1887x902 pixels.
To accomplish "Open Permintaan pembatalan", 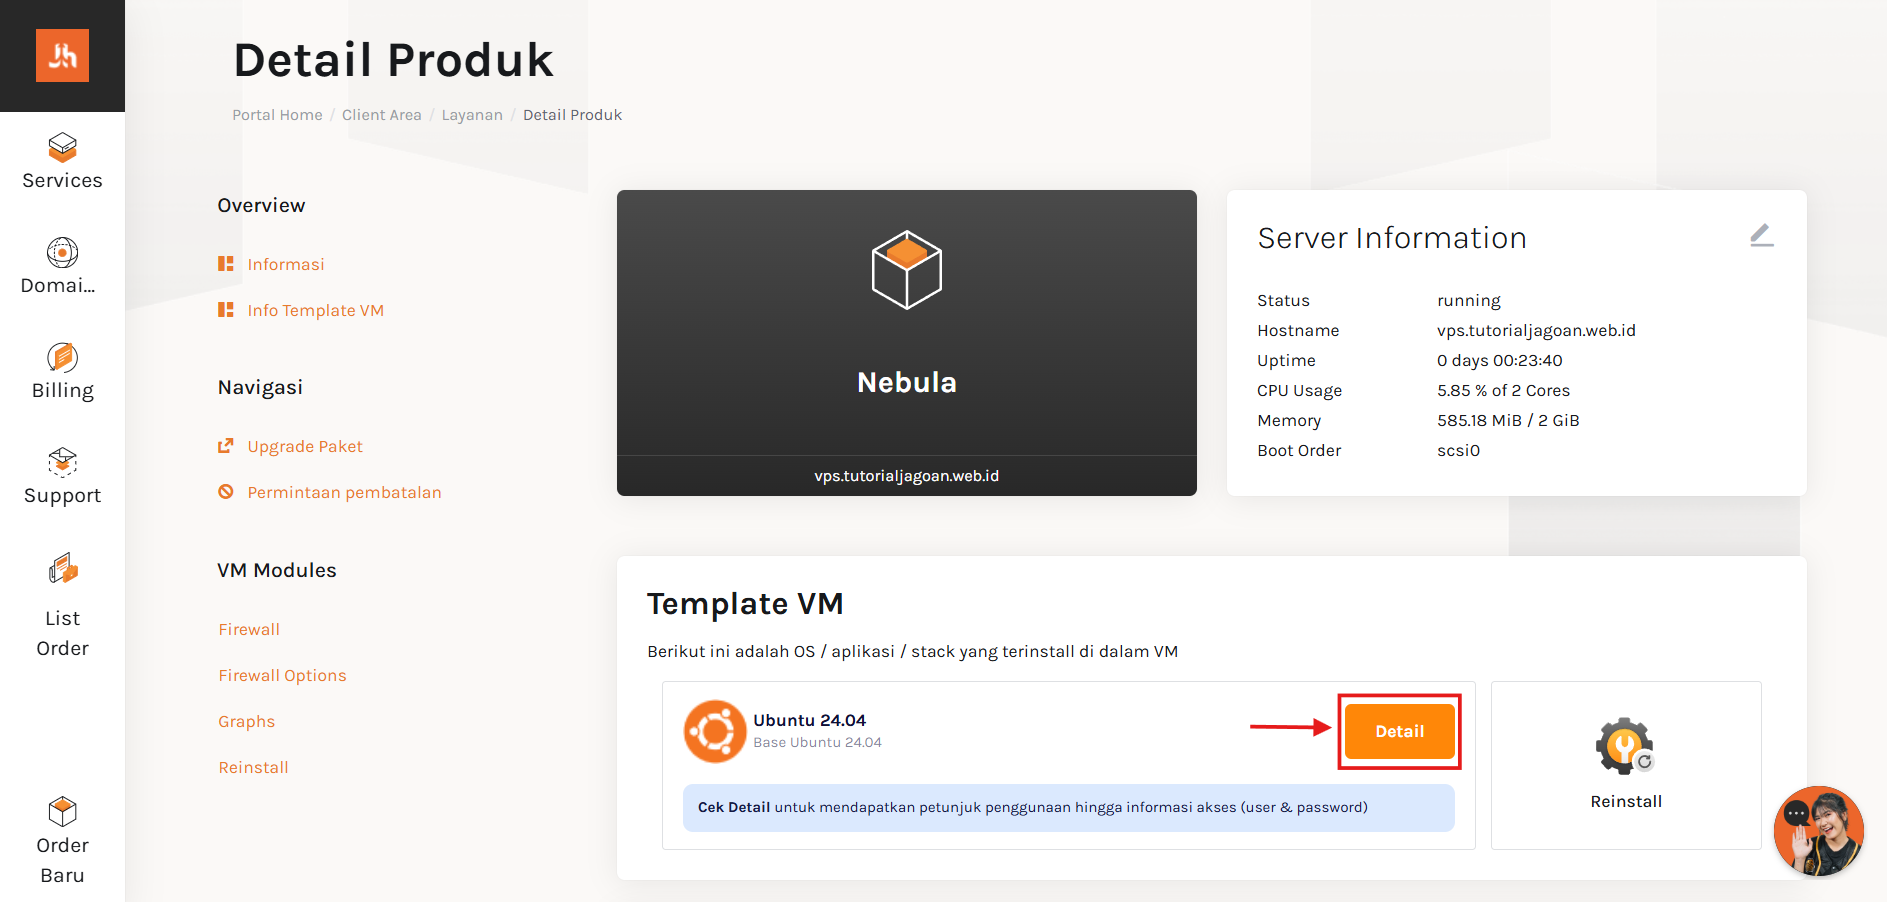I will pos(344,492).
